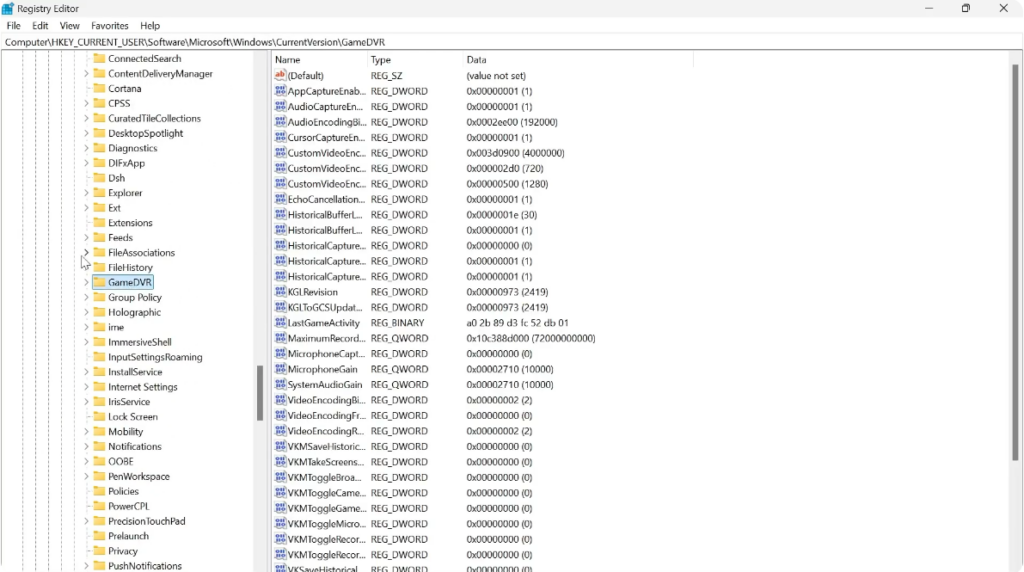The image size is (1024, 572).
Task: Click data value 0x0002ee00 (192000)
Action: click(512, 122)
